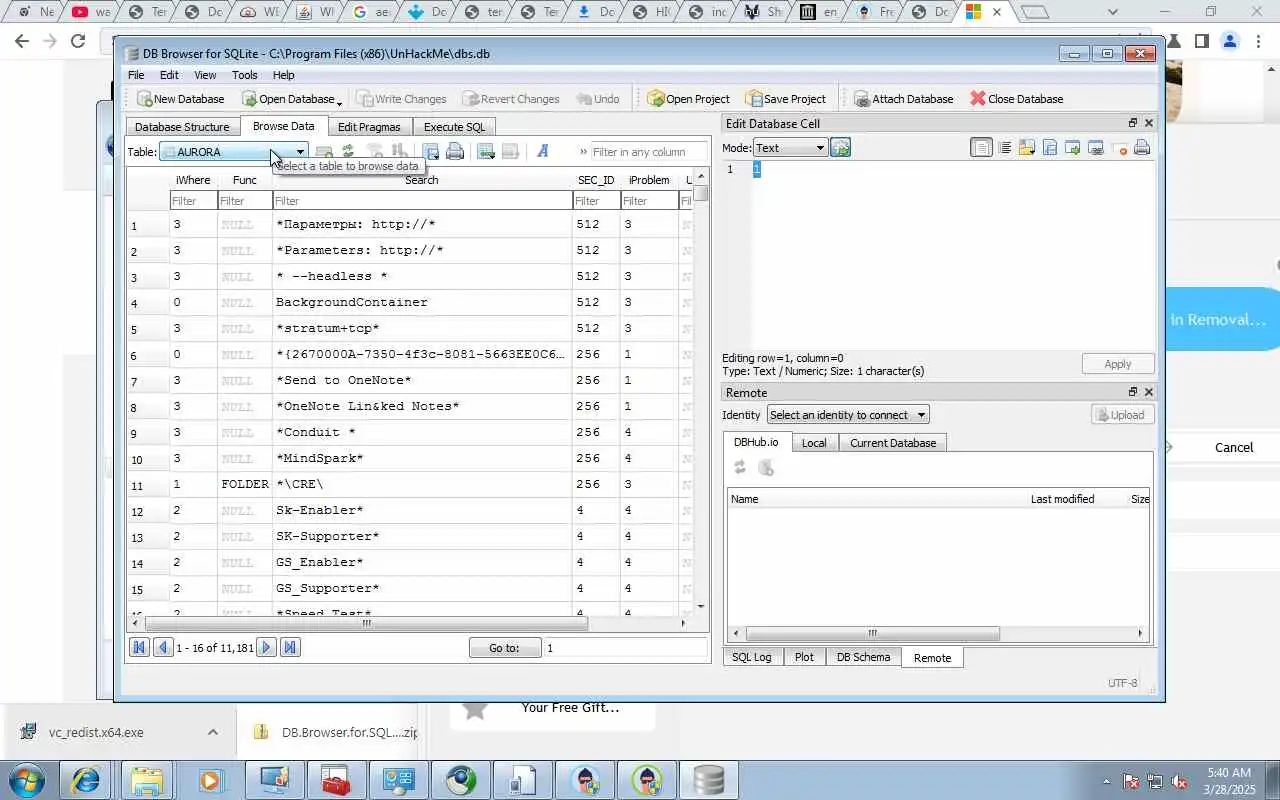Image resolution: width=1280 pixels, height=800 pixels.
Task: Click the Remote panel refresh arrows icon
Action: pyautogui.click(x=740, y=468)
